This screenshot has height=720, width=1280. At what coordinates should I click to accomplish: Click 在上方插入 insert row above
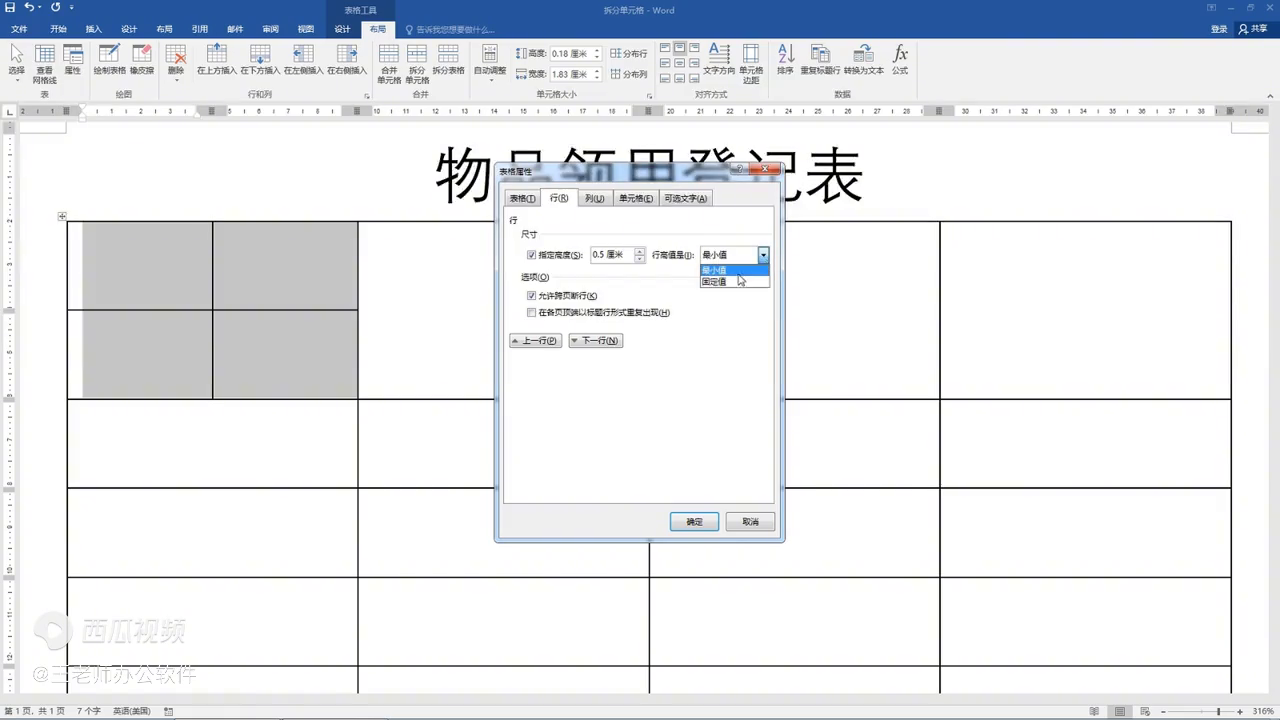(217, 60)
